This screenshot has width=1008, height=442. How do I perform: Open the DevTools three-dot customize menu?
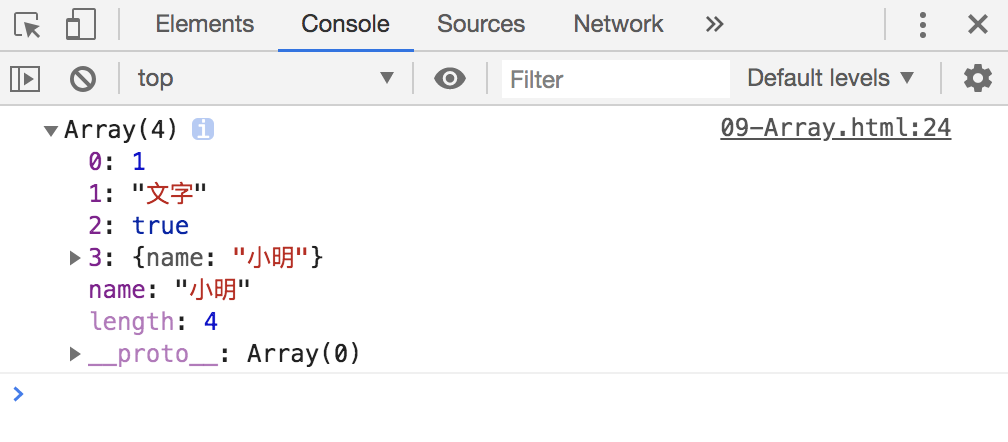[922, 25]
